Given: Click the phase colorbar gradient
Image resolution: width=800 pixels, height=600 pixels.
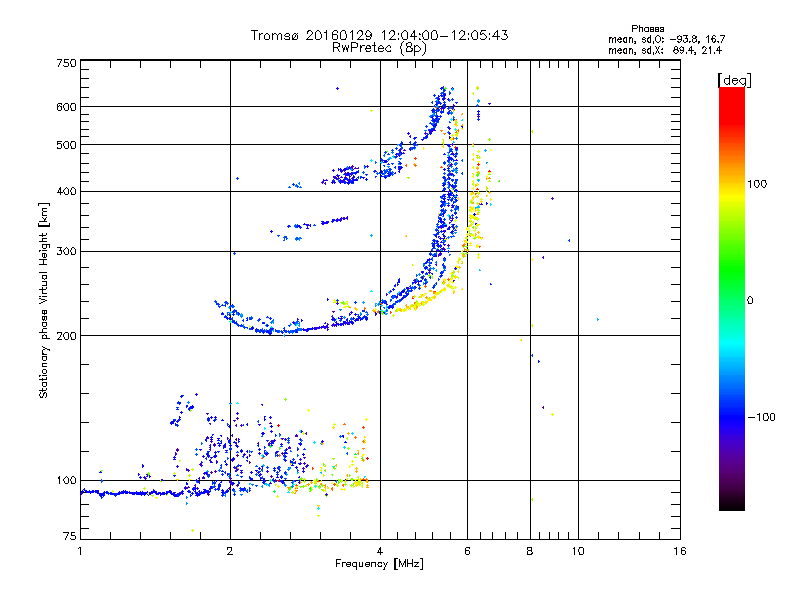Looking at the screenshot, I should tap(732, 298).
